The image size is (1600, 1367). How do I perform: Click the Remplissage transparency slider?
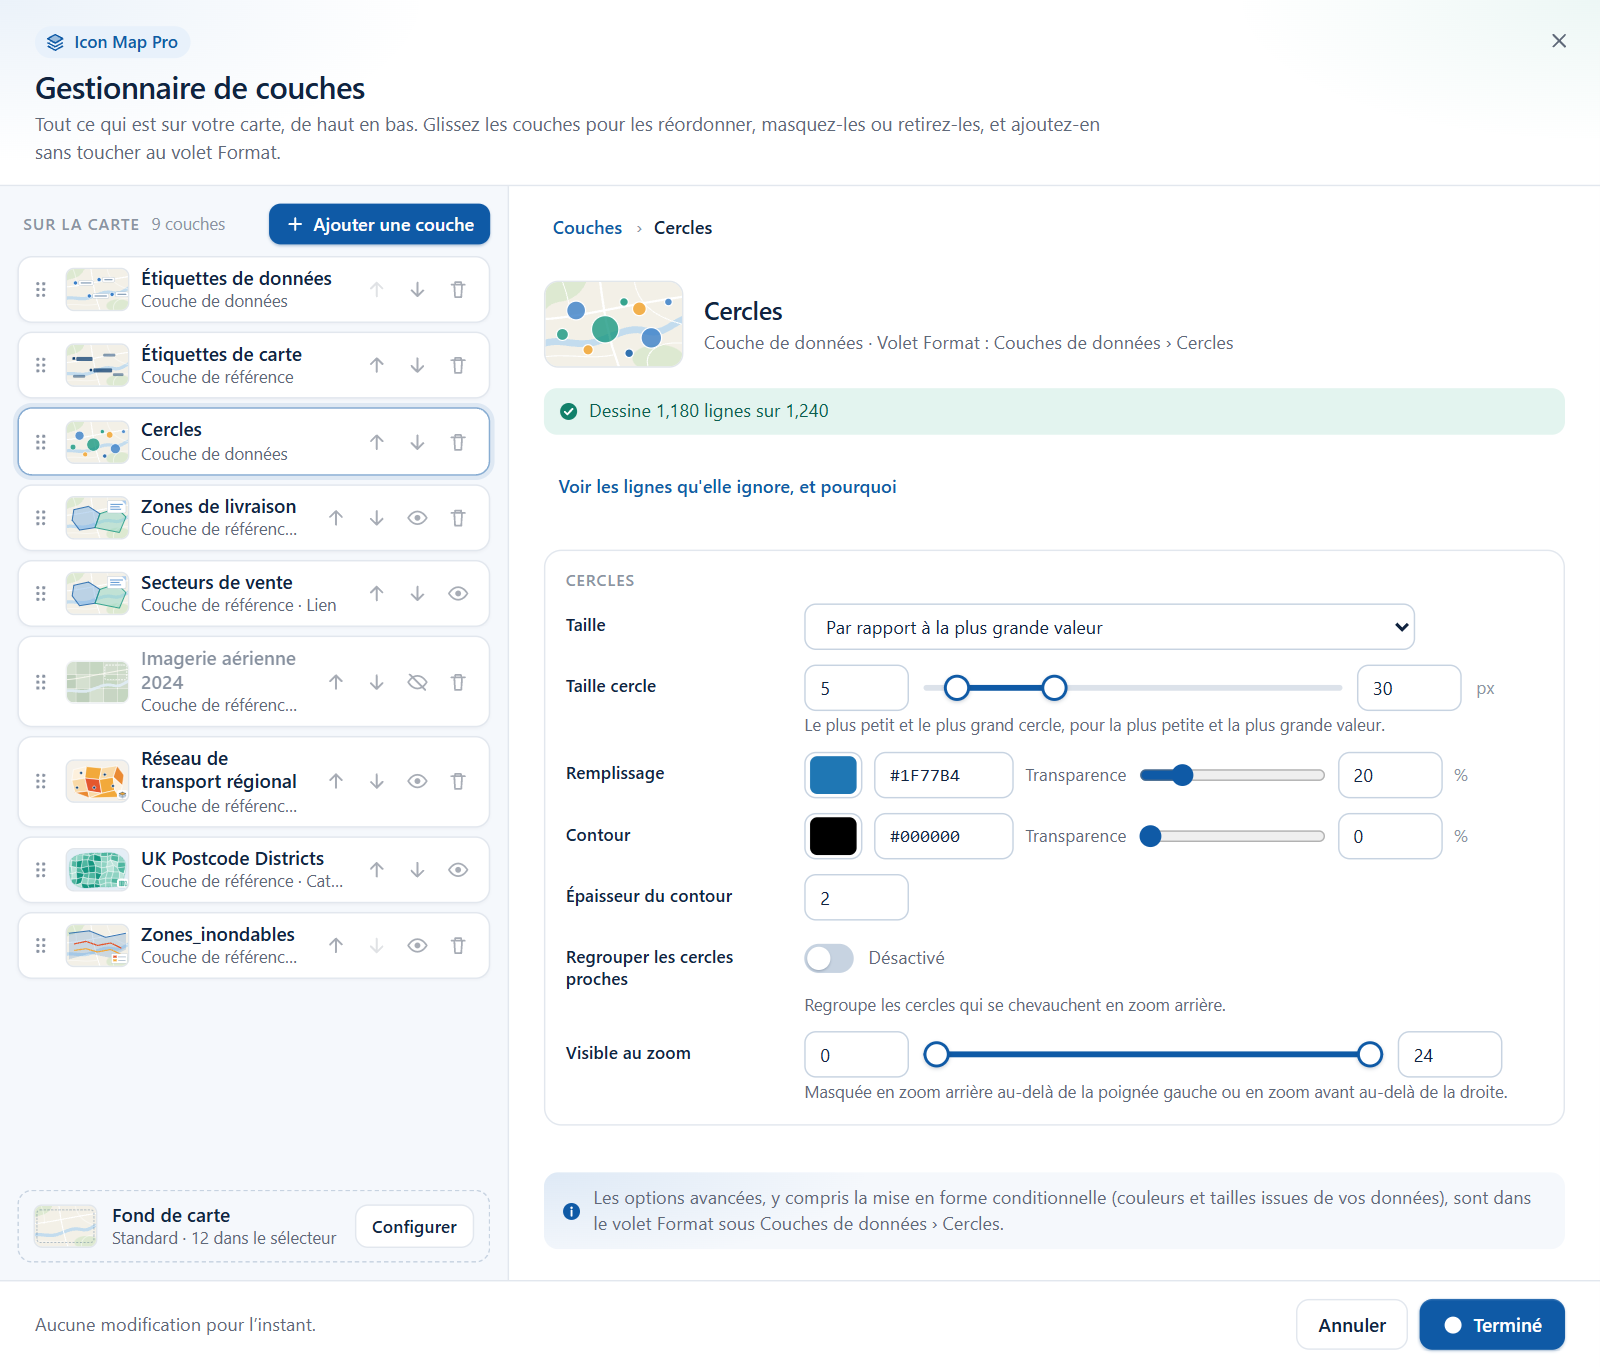[1232, 775]
